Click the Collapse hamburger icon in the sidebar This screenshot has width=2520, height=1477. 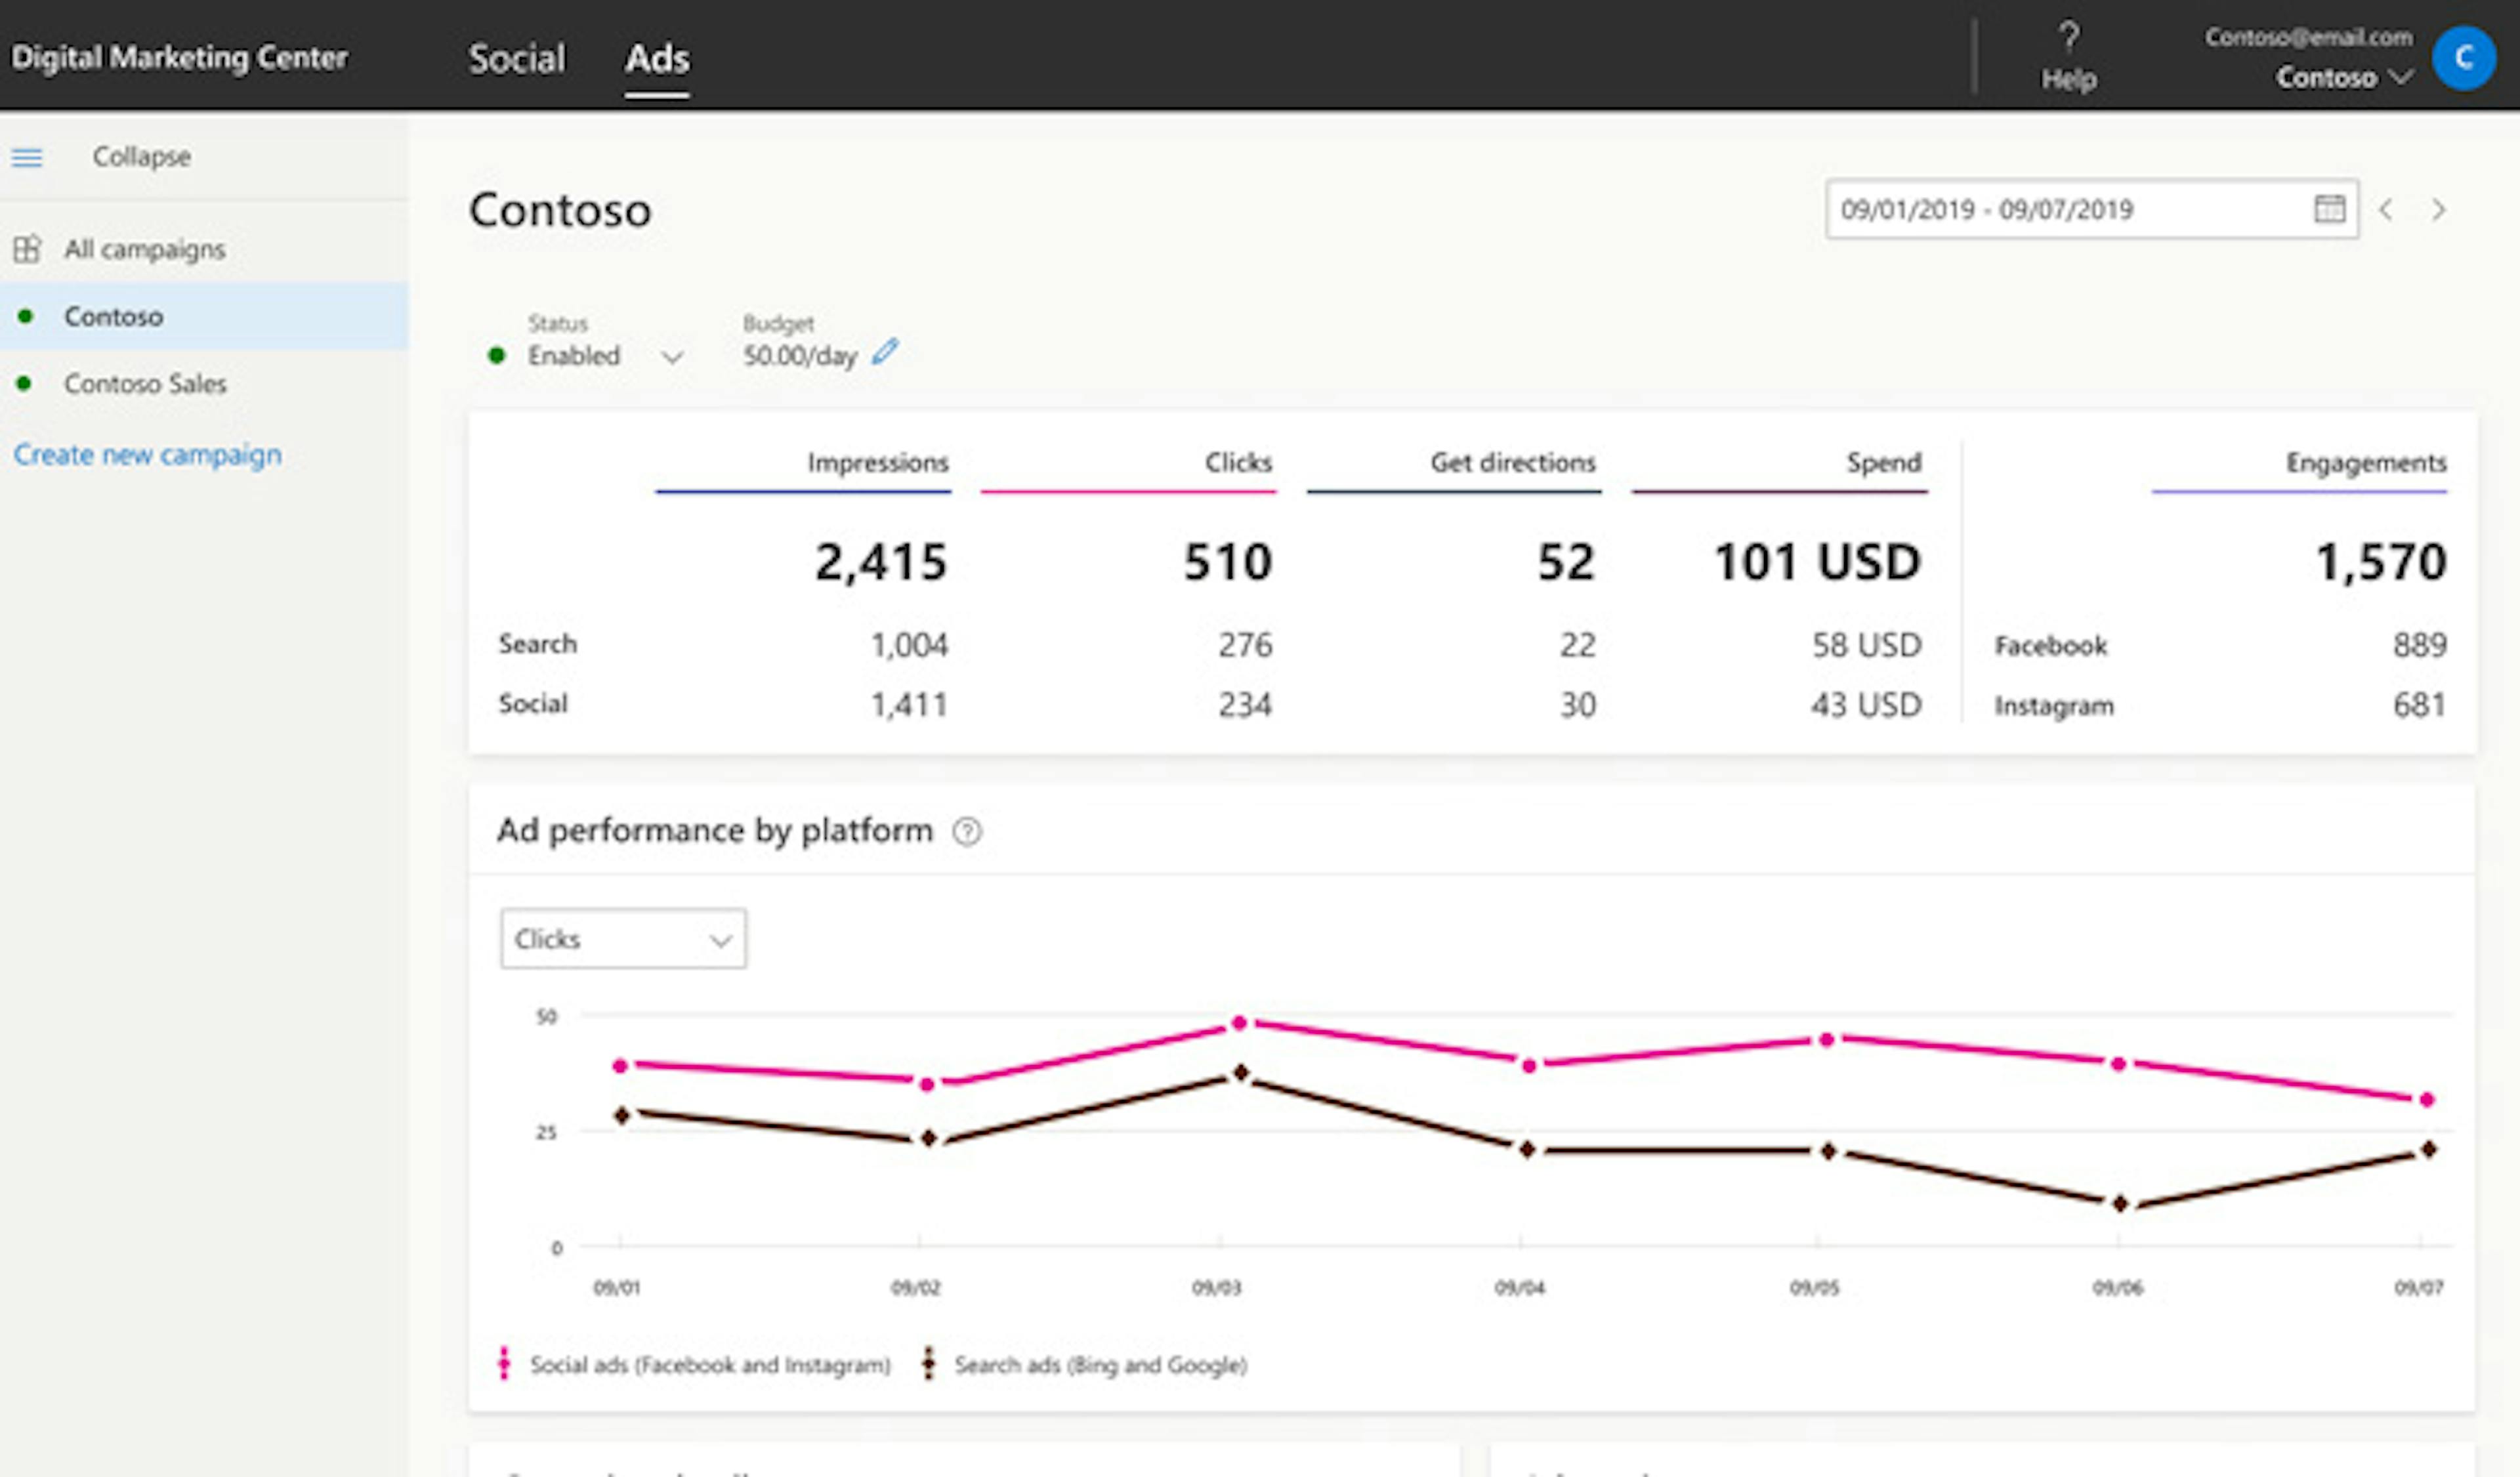point(27,157)
